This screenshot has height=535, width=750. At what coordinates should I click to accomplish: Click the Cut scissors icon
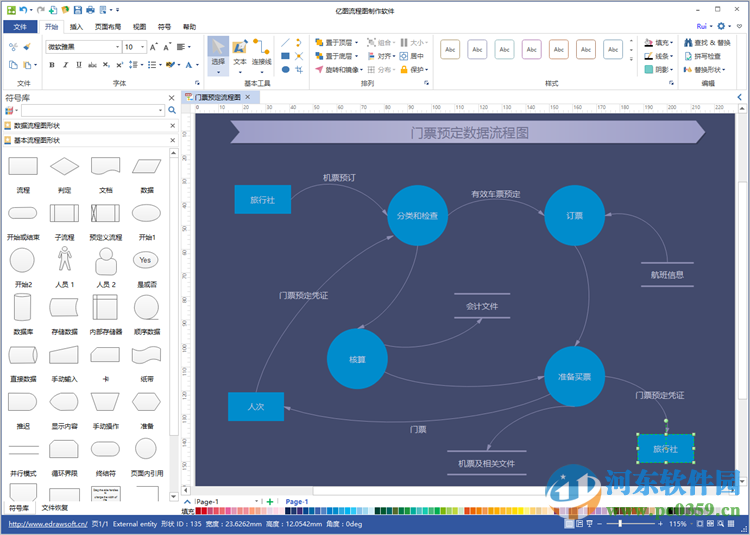tap(13, 47)
